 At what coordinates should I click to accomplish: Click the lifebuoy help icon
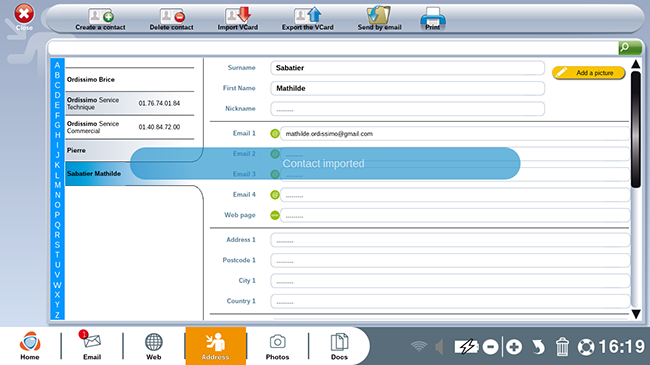click(586, 347)
